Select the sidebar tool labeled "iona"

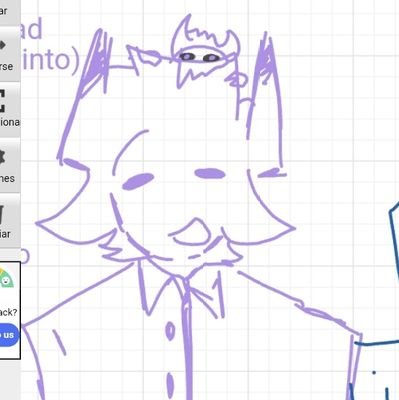coord(9,109)
